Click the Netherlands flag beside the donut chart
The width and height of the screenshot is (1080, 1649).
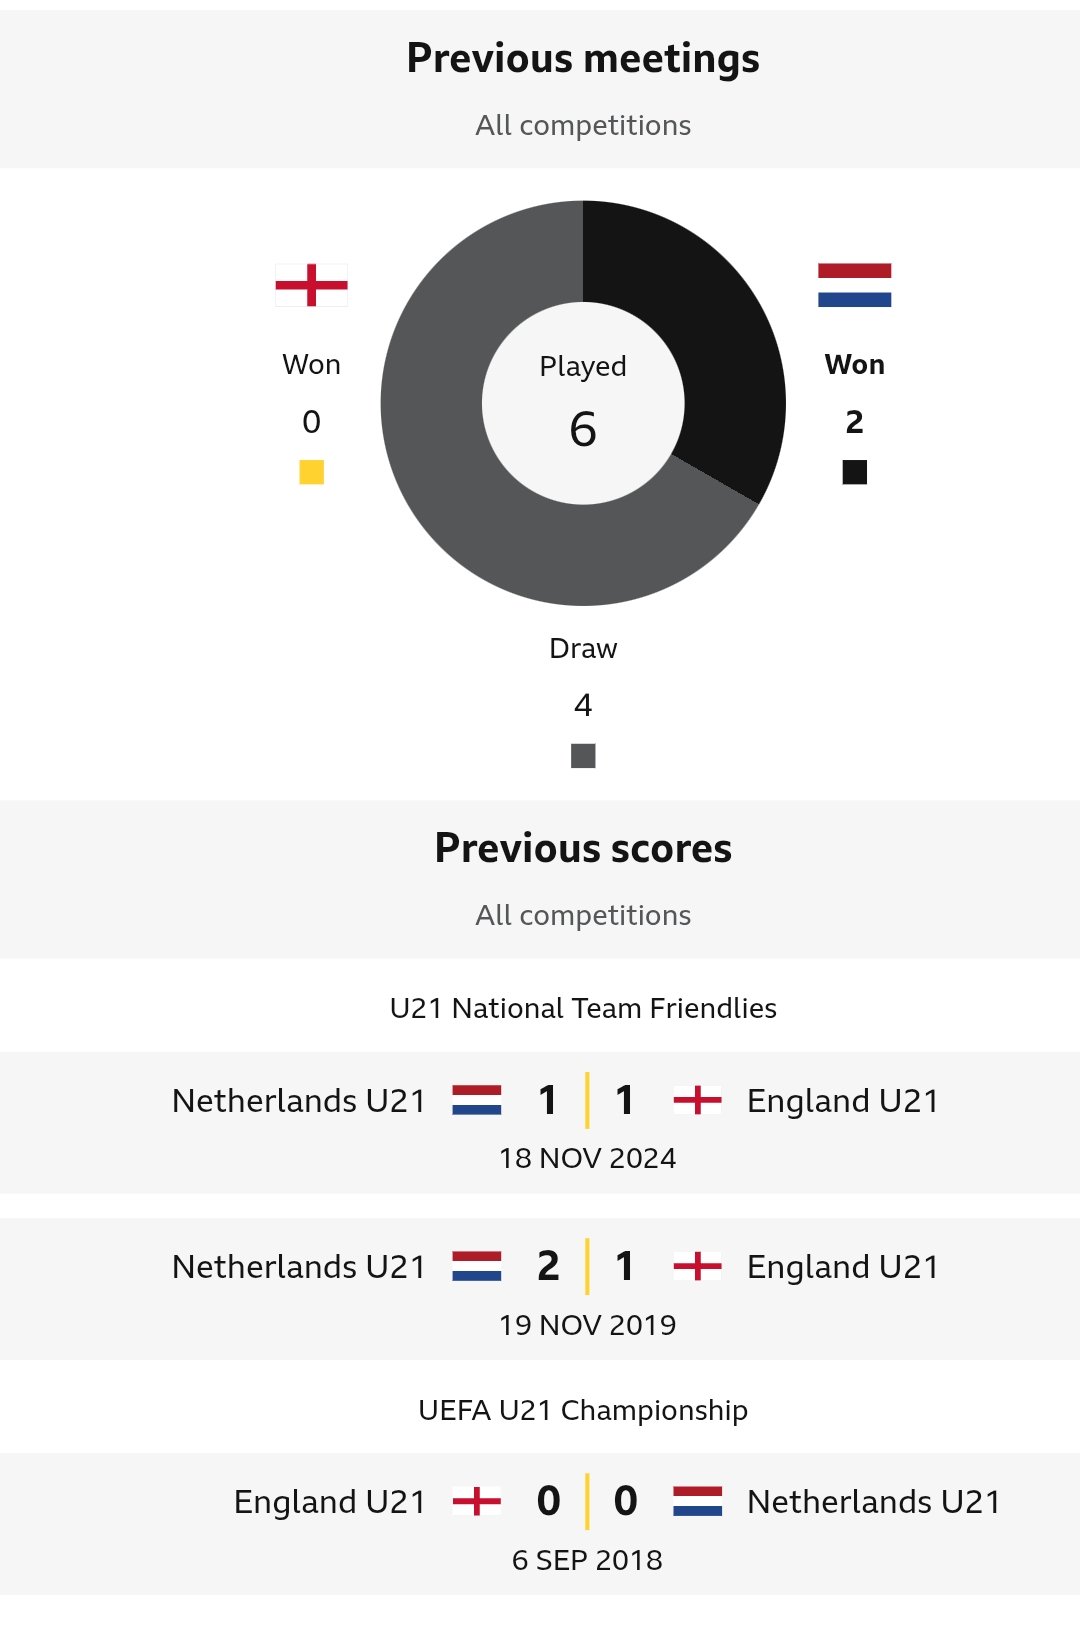point(854,285)
